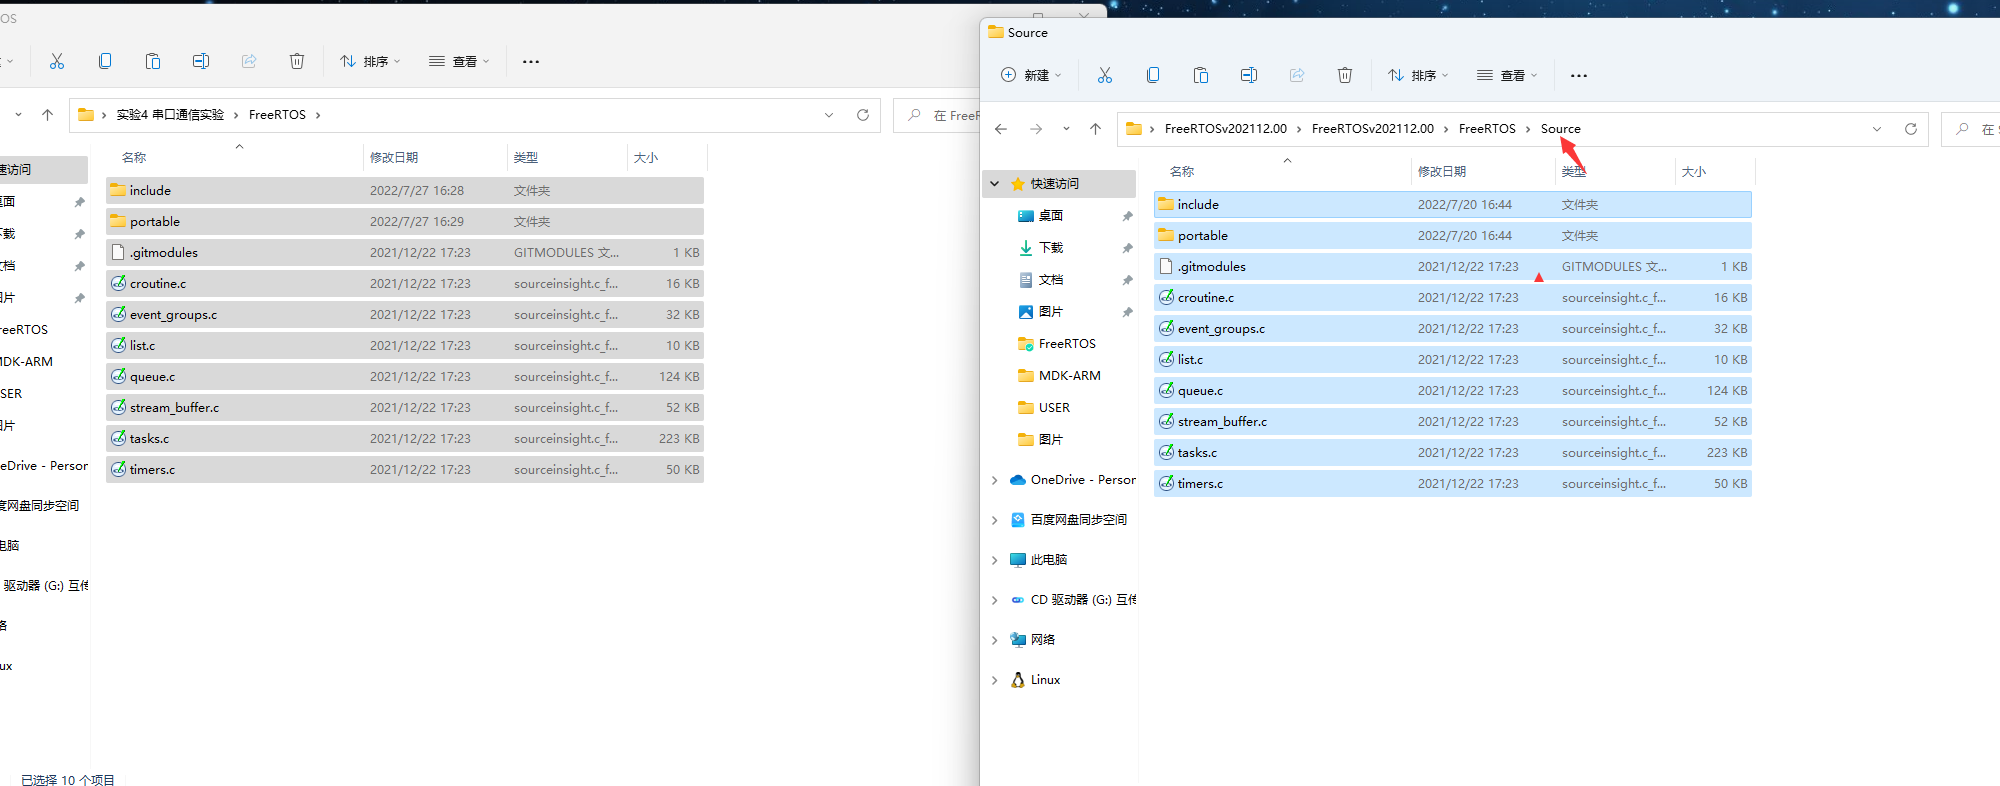Click Delete trash icon in FreeRTOS window
This screenshot has height=786, width=2000.
296,61
